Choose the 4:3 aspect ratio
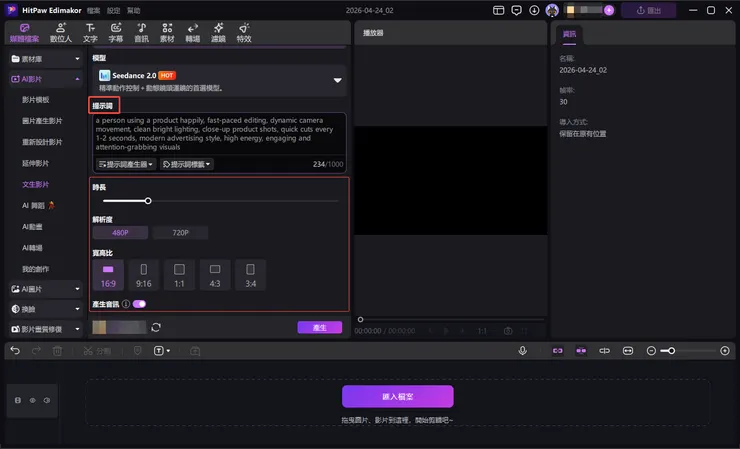This screenshot has width=740, height=449. pyautogui.click(x=215, y=275)
